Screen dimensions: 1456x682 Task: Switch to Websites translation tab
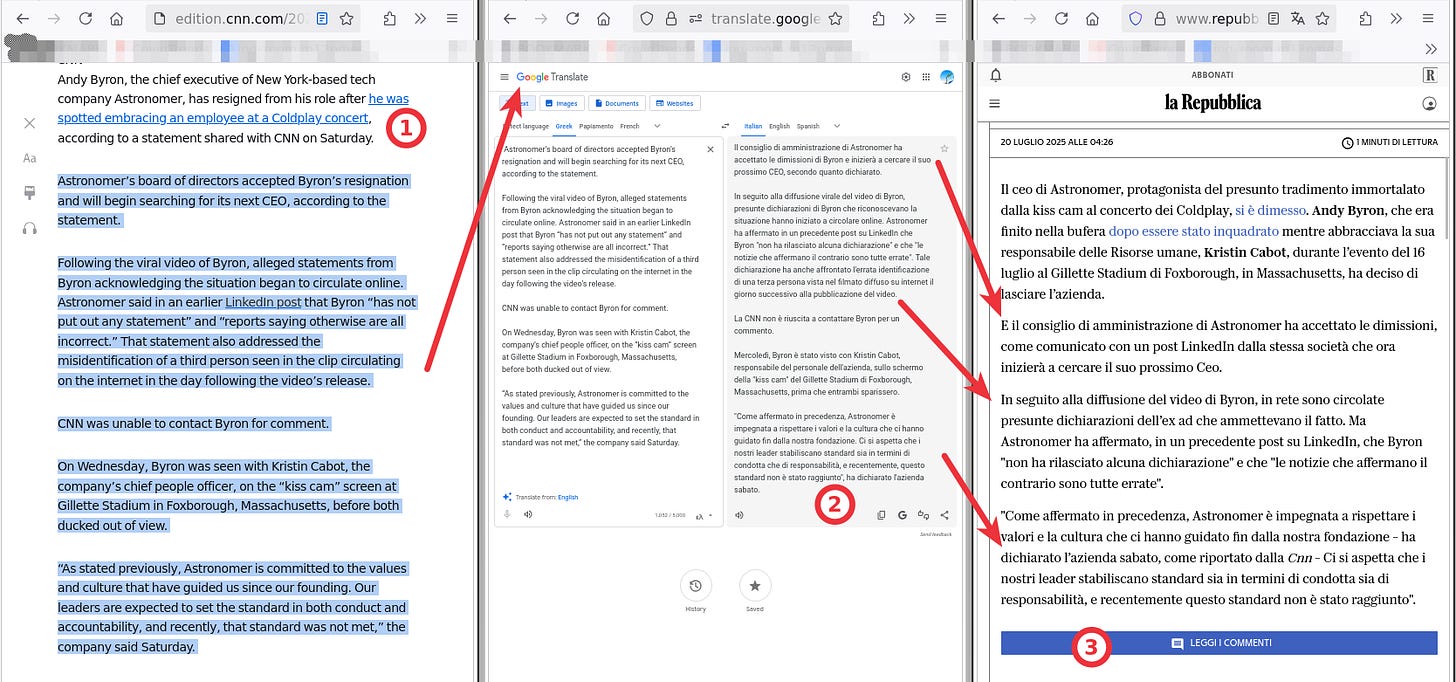click(x=675, y=103)
